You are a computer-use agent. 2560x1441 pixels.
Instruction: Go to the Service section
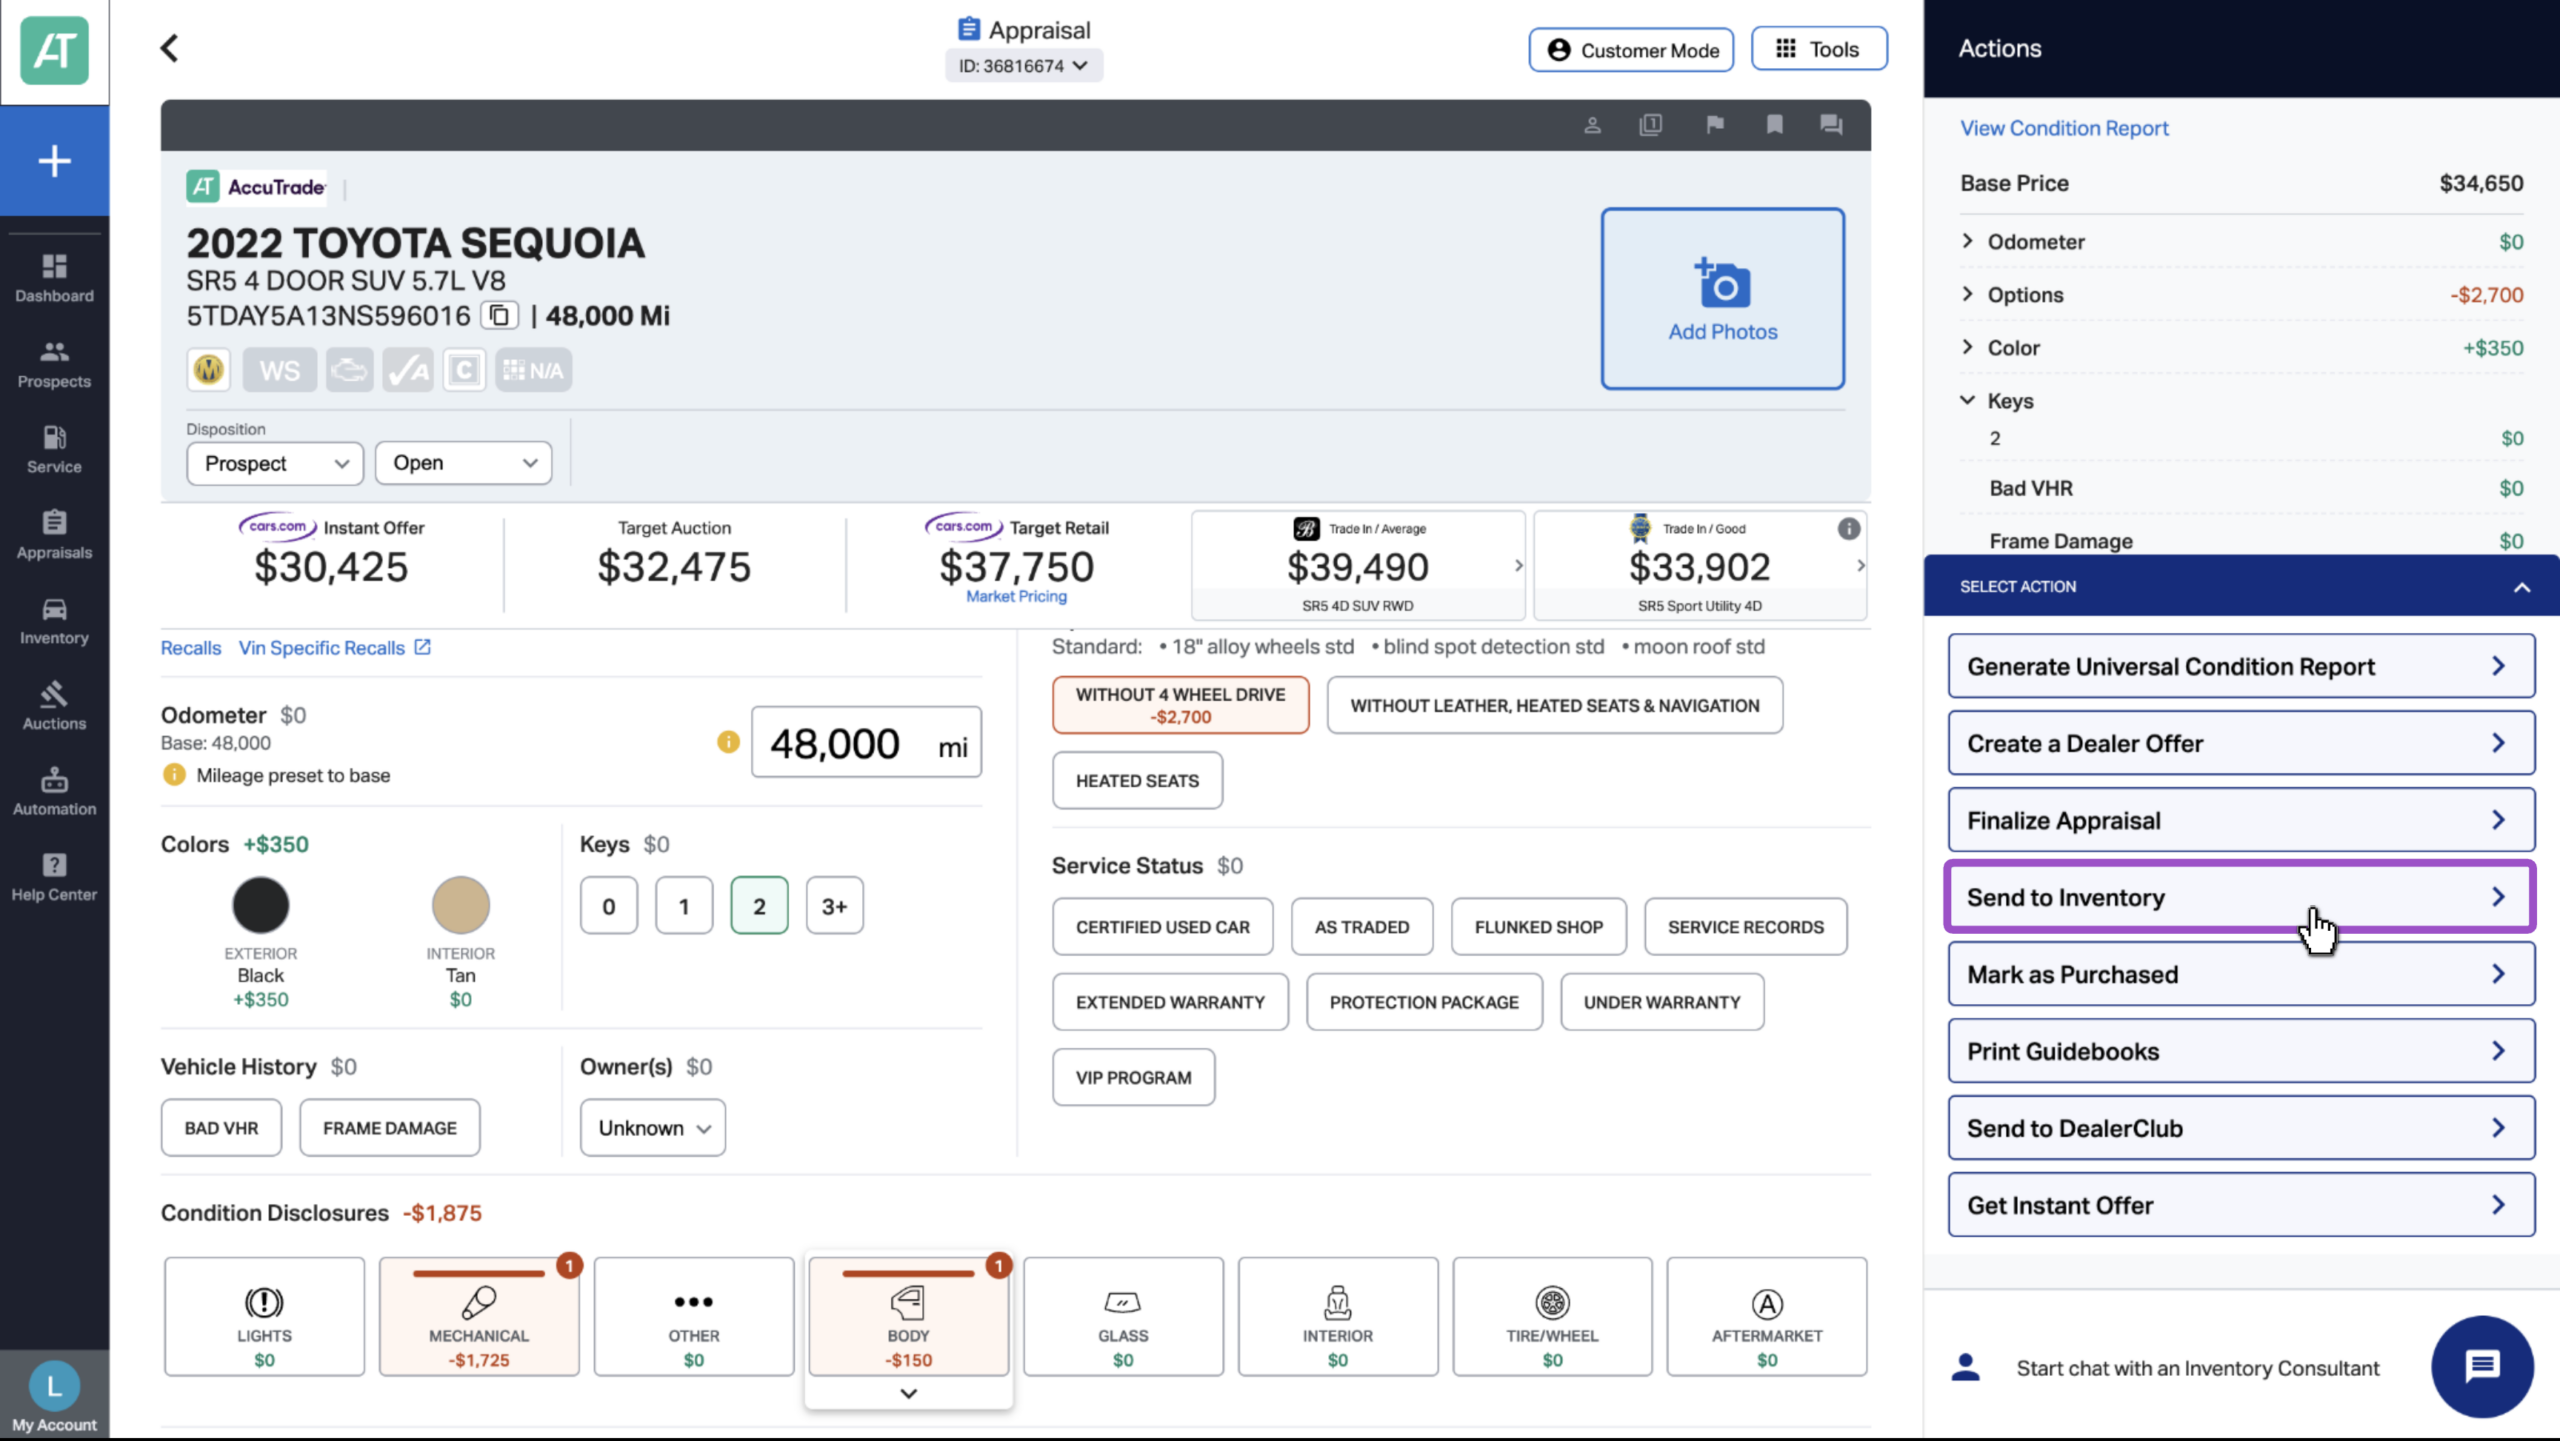point(54,449)
